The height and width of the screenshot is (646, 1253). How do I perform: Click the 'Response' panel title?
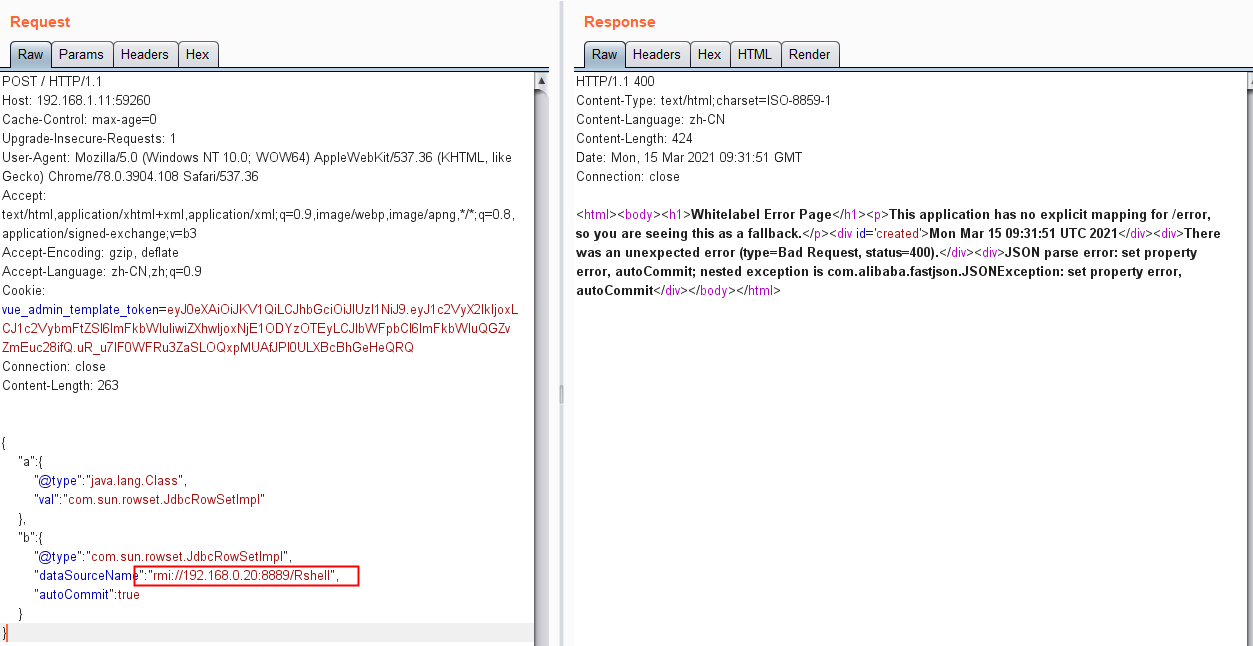(x=620, y=22)
